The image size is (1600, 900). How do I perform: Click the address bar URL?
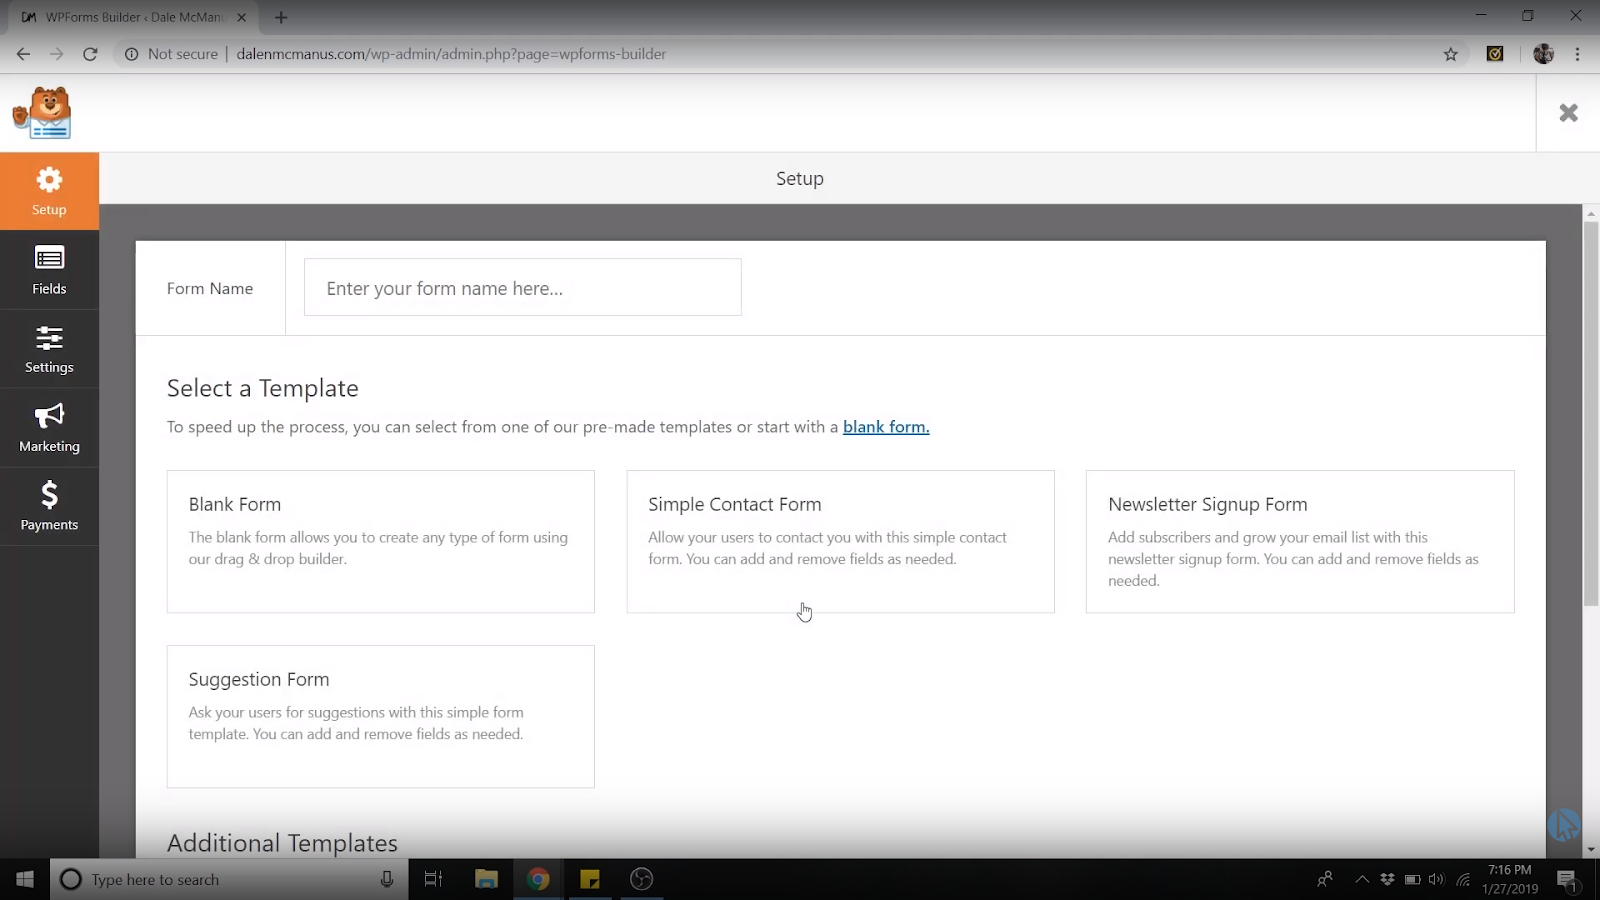tap(451, 54)
